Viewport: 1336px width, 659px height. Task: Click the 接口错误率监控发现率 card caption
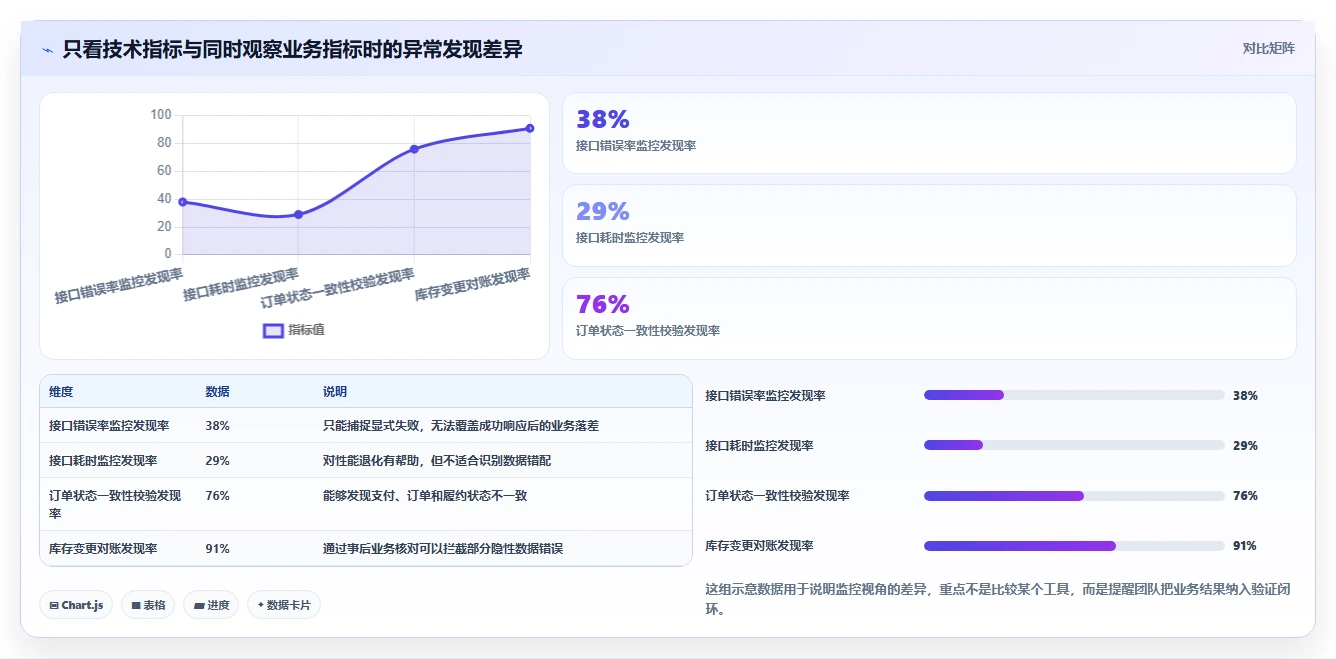click(636, 146)
